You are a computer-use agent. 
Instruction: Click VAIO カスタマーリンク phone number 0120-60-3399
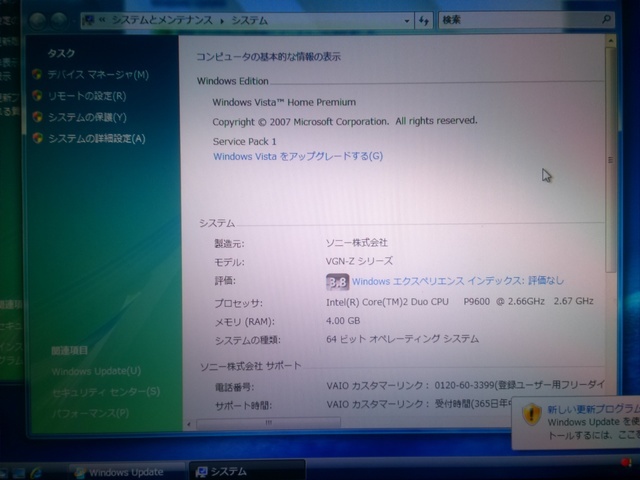tap(464, 385)
